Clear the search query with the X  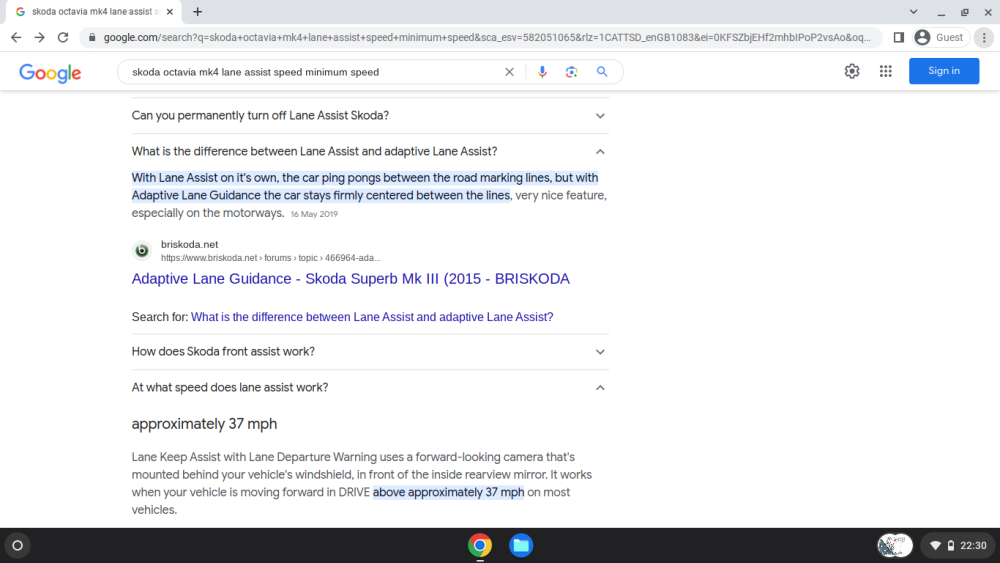(x=509, y=72)
